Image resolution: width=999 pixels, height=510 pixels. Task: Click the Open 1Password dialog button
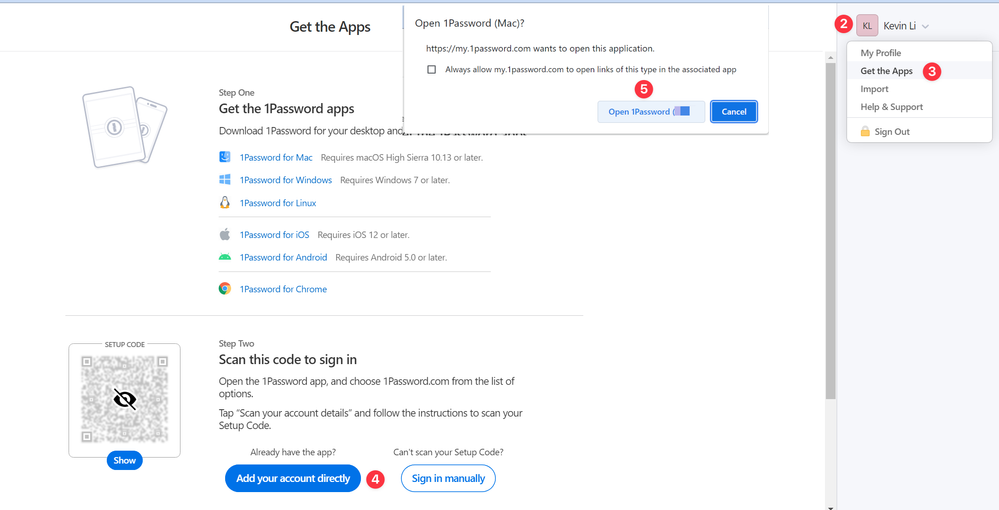[x=650, y=112]
